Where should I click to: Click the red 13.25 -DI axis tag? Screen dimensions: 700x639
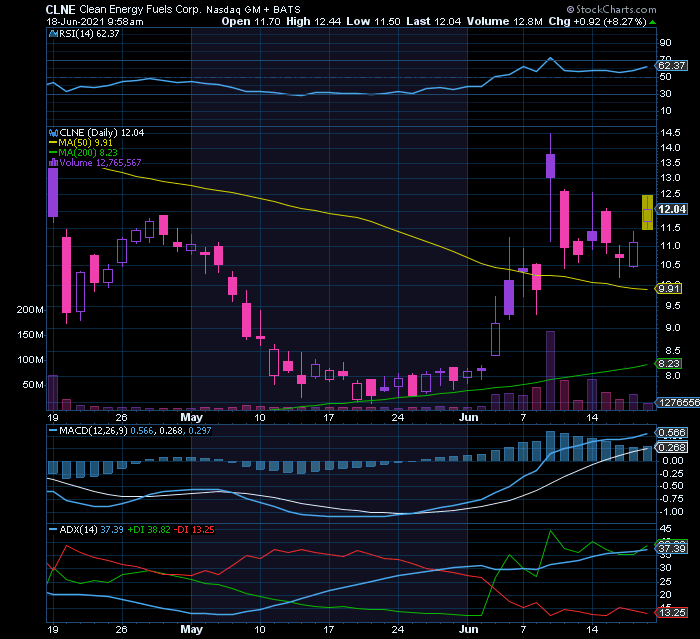(671, 612)
